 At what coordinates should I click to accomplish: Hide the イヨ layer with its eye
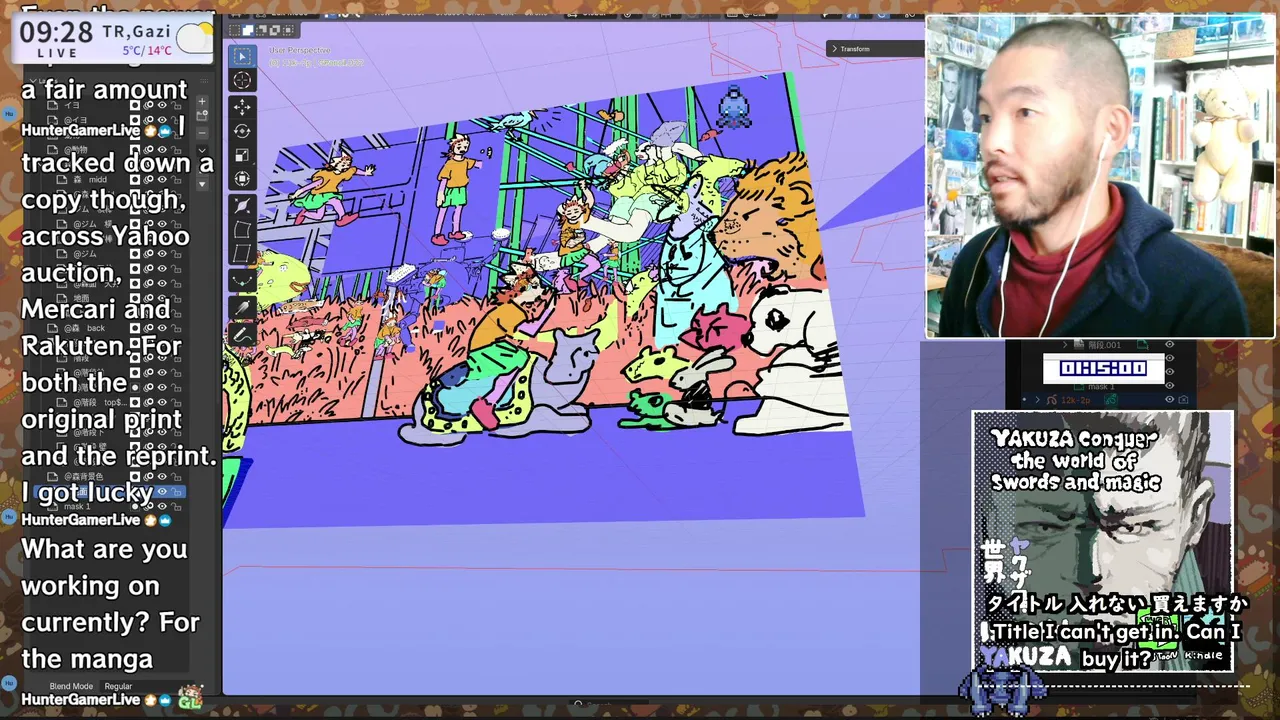[x=161, y=105]
